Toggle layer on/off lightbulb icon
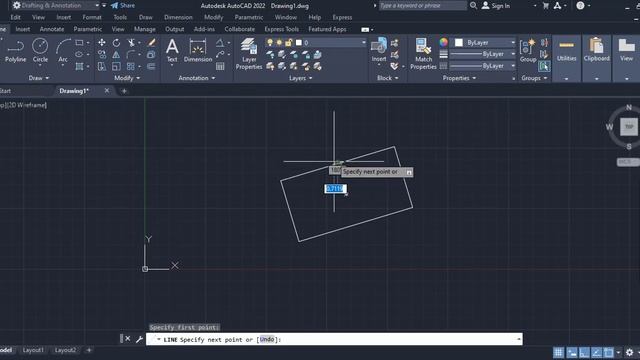Viewport: 640px width, 360px height. [270, 42]
